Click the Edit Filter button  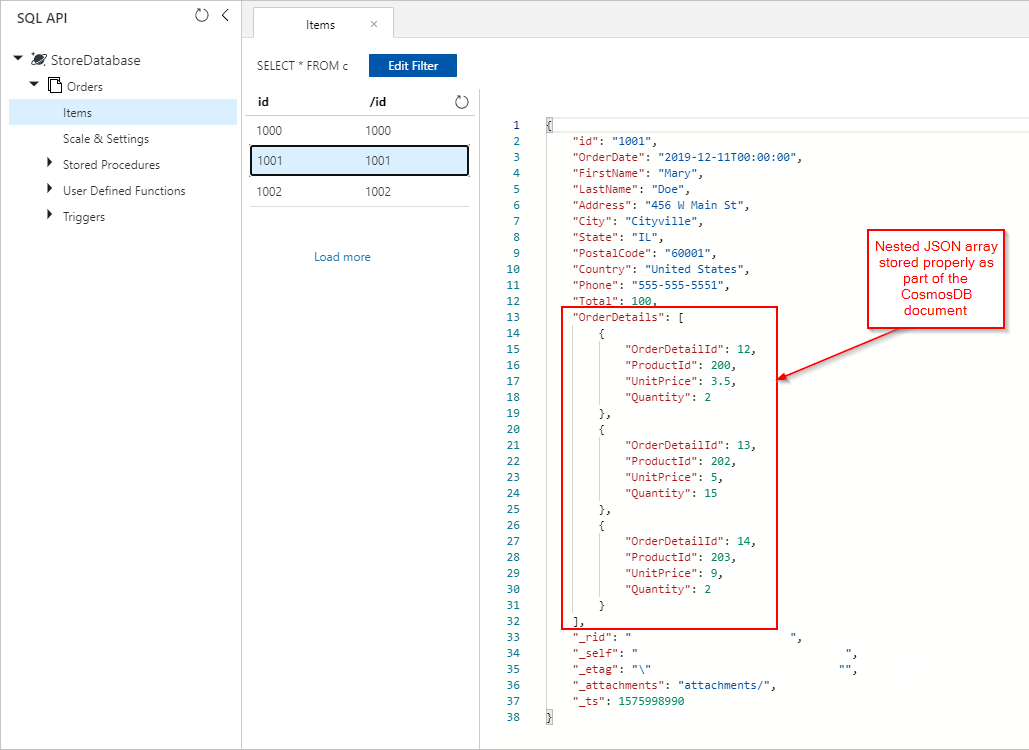(412, 65)
